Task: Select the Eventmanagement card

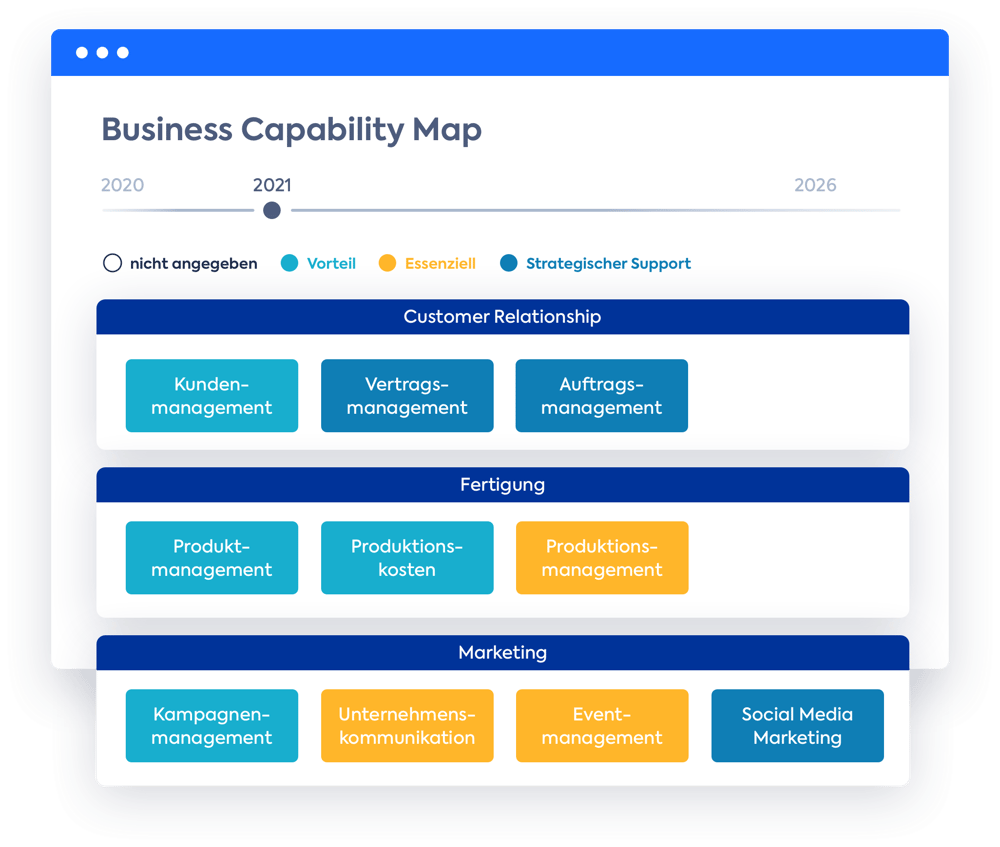Action: (x=602, y=725)
